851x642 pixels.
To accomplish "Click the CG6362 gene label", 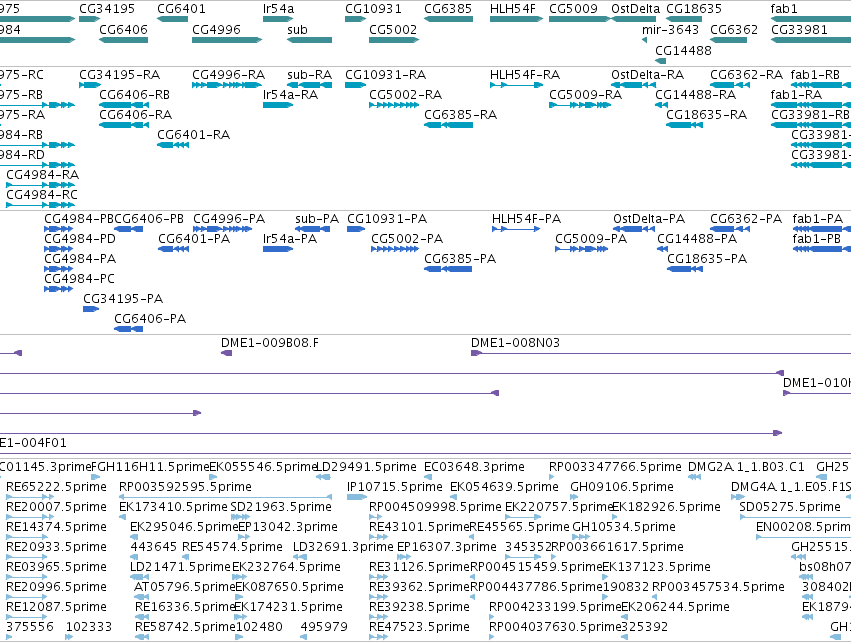I will coord(734,29).
